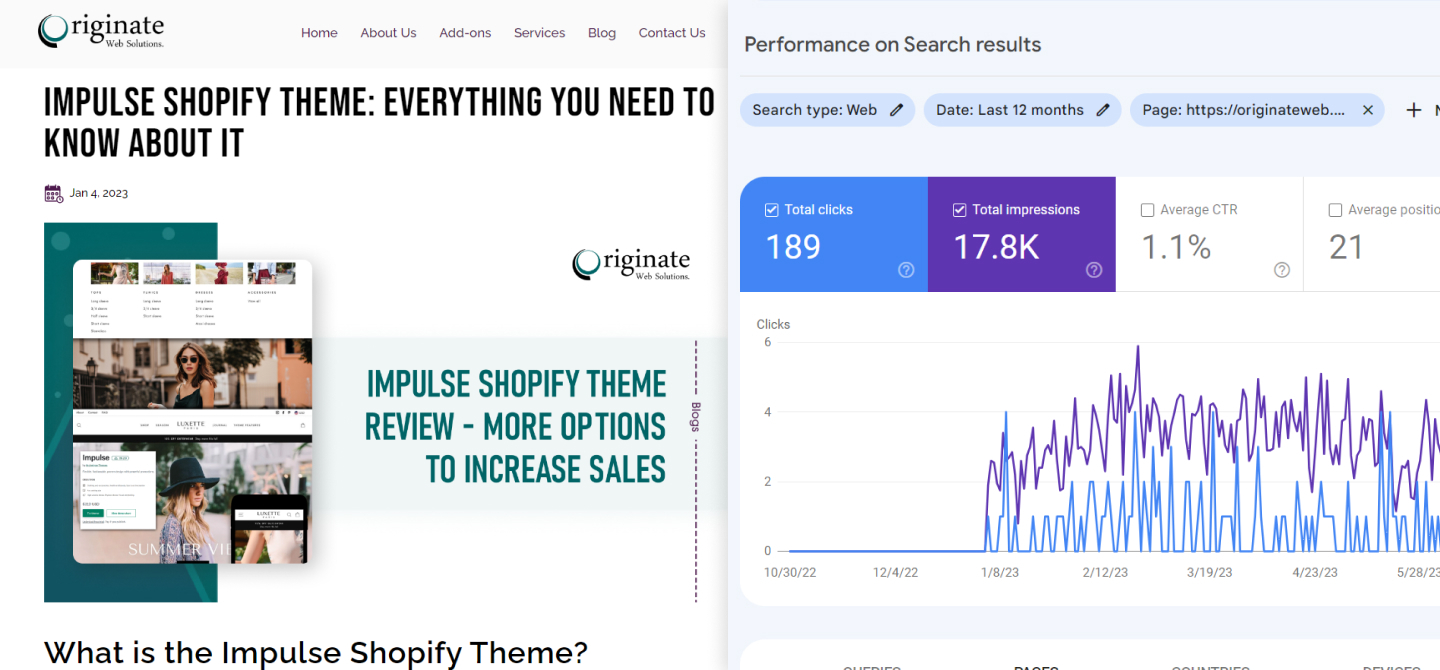Click the 3/19/23 chart date label
Screen dimensions: 1440x670
[x=1209, y=573]
